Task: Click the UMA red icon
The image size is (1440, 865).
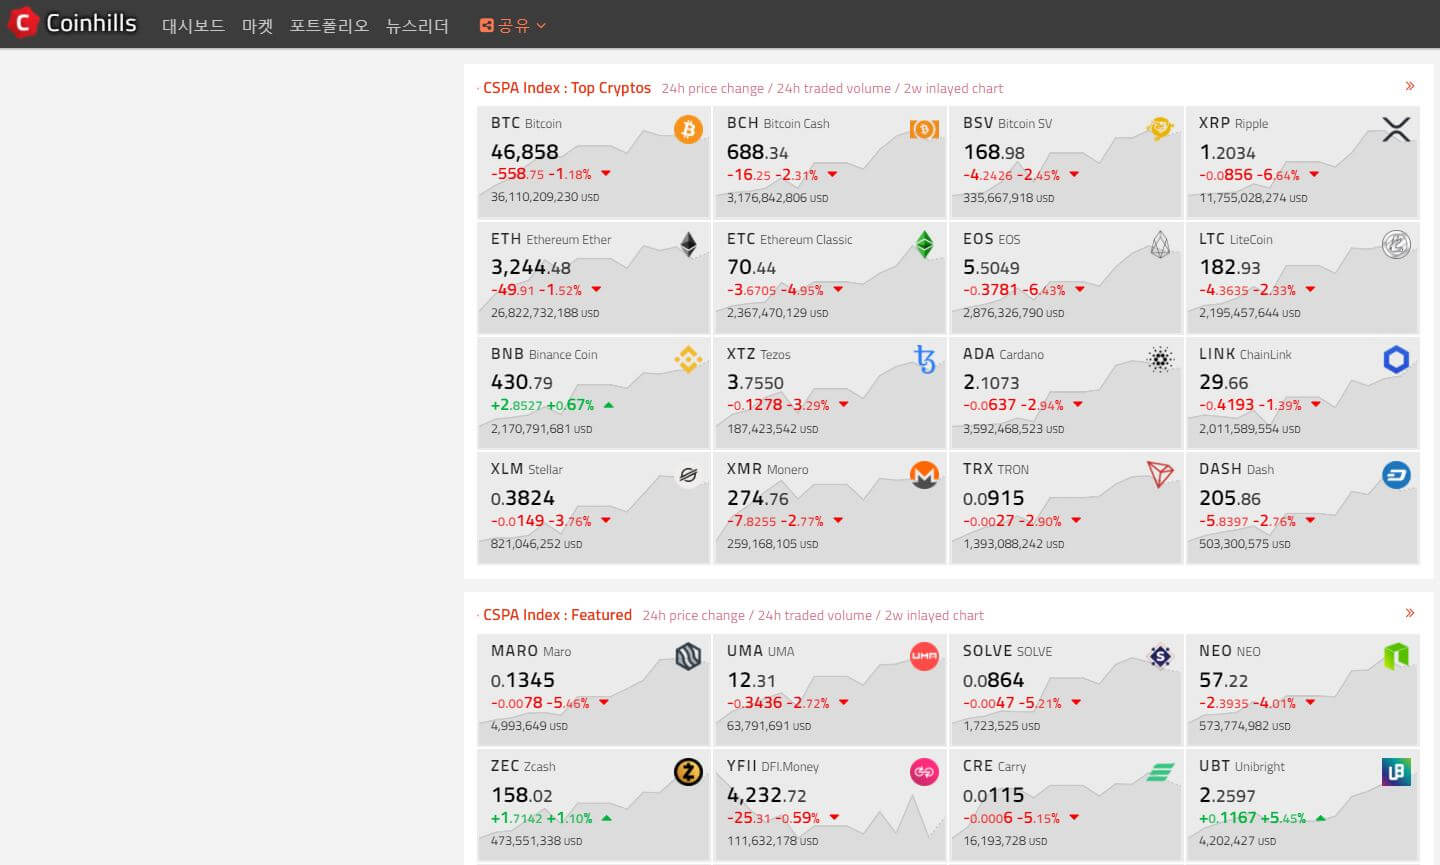Action: click(x=924, y=656)
